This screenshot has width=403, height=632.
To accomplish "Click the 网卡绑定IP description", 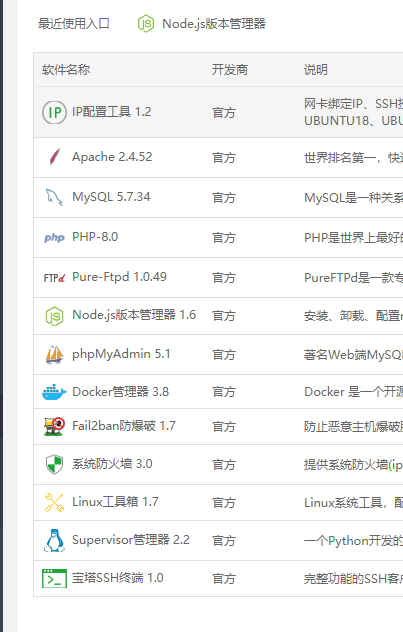I will [353, 112].
